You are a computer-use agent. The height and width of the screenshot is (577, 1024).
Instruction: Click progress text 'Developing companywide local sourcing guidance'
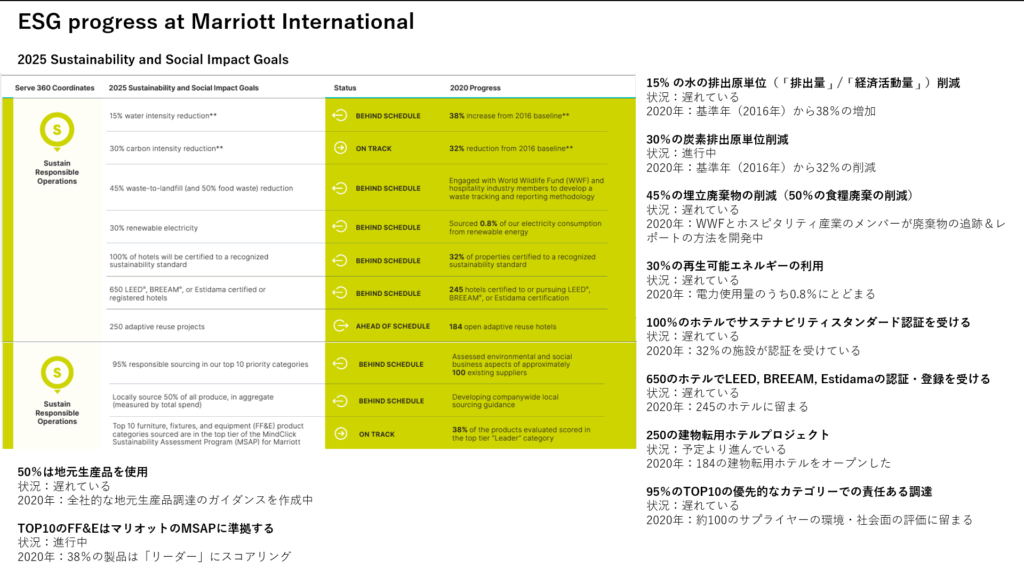505,401
